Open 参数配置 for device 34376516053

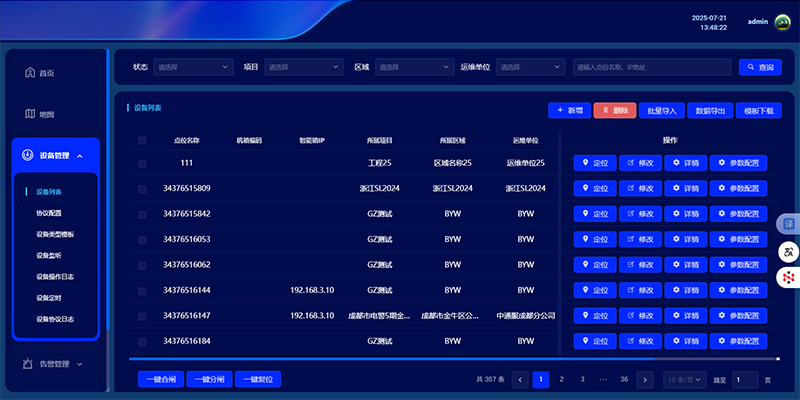point(738,240)
